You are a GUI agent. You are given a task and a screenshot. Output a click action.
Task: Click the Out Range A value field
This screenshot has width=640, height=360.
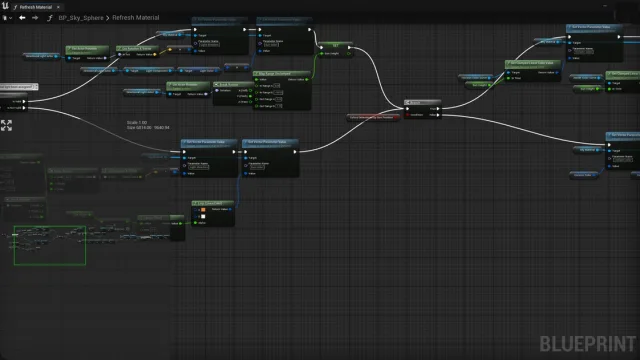pyautogui.click(x=278, y=99)
